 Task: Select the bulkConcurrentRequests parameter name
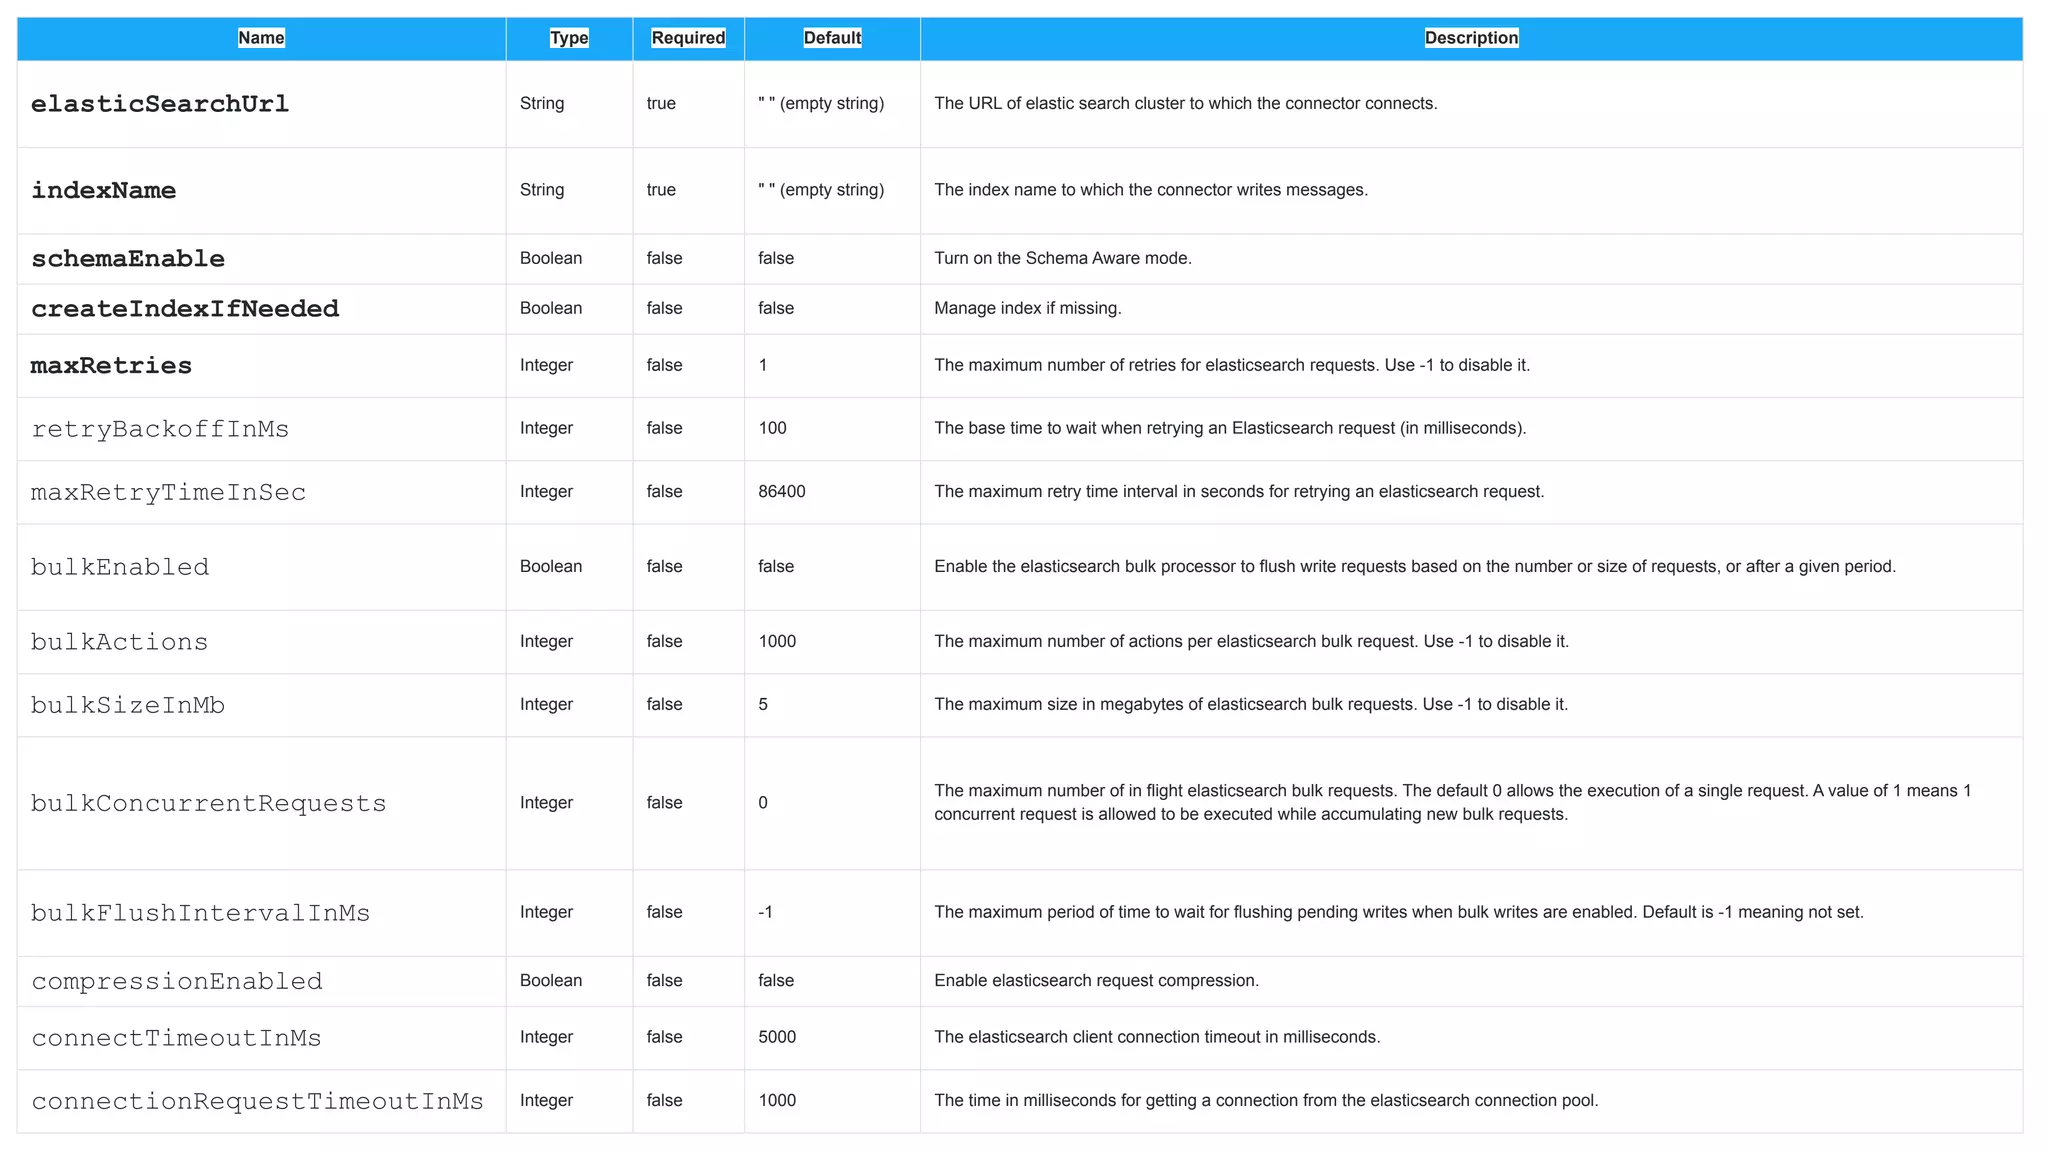(x=209, y=803)
